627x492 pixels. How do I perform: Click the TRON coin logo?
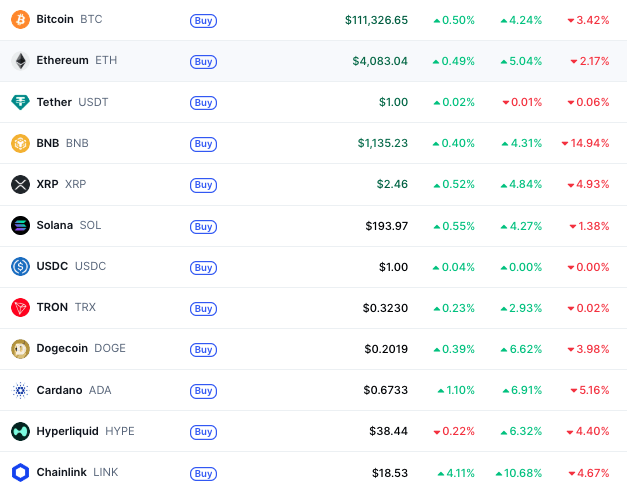tap(20, 308)
